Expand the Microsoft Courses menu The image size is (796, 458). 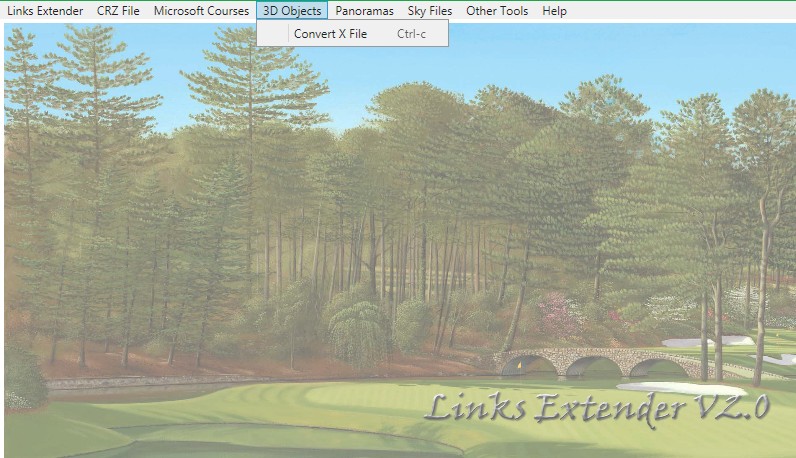[201, 11]
